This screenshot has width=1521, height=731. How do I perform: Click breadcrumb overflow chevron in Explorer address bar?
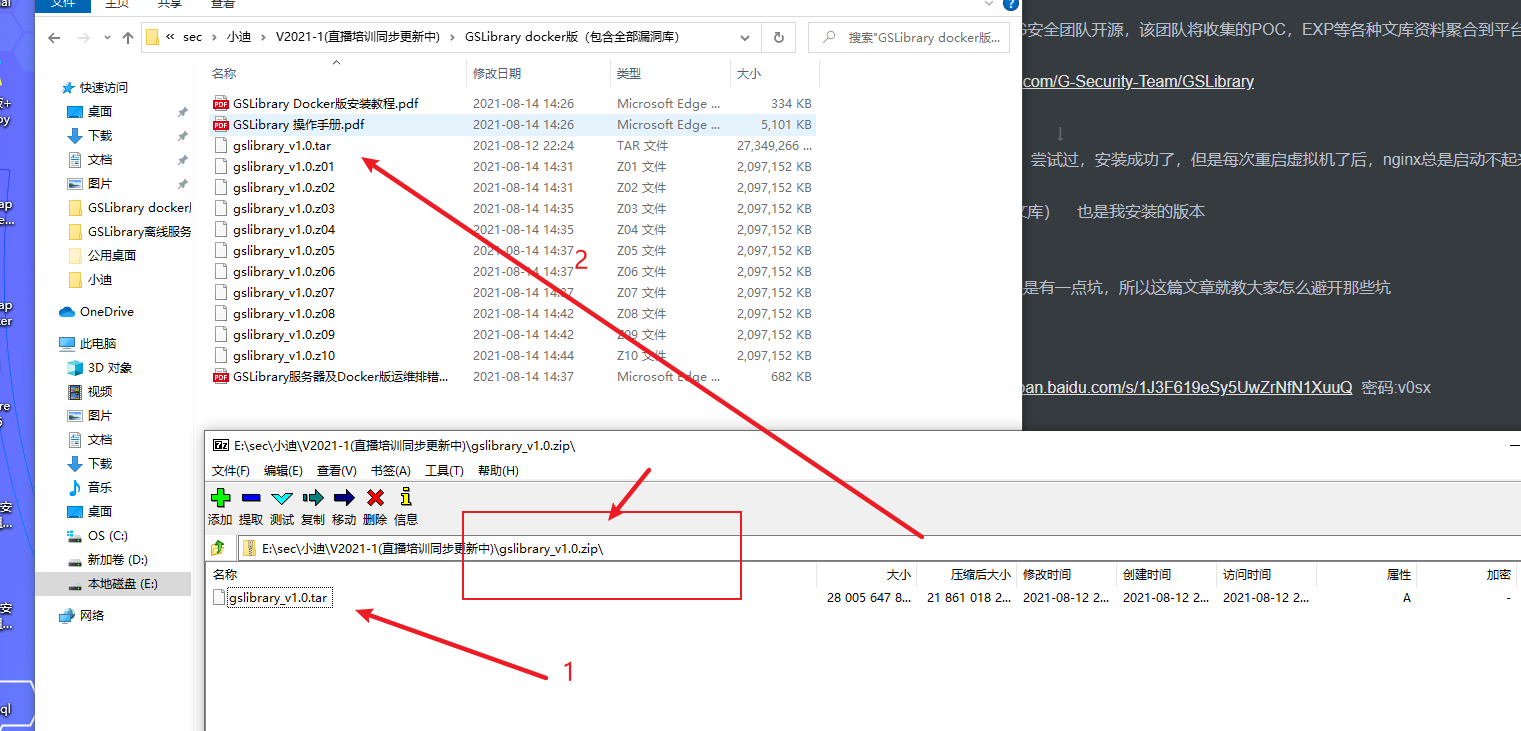click(x=171, y=38)
